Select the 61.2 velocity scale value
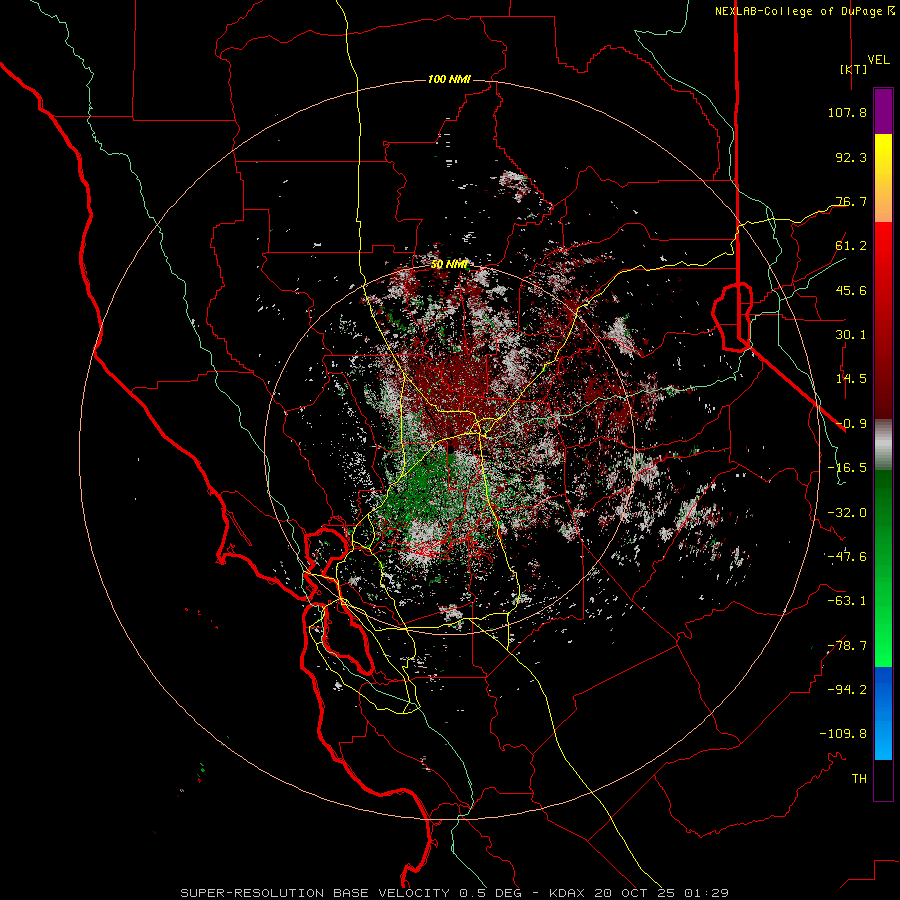The image size is (900, 900). pyautogui.click(x=851, y=246)
